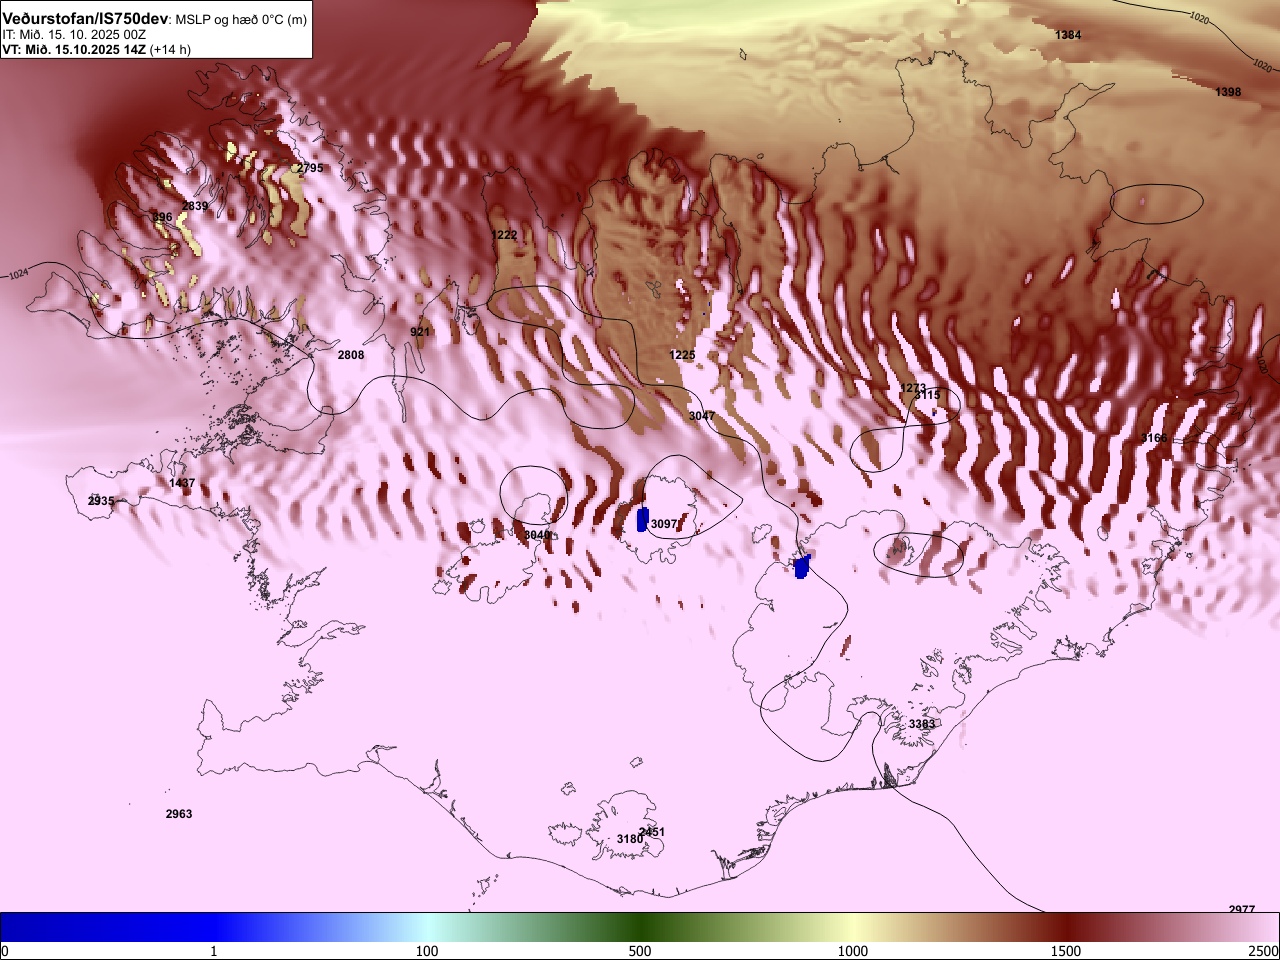Click the 3040 height value
This screenshot has height=960, width=1280.
[x=537, y=535]
